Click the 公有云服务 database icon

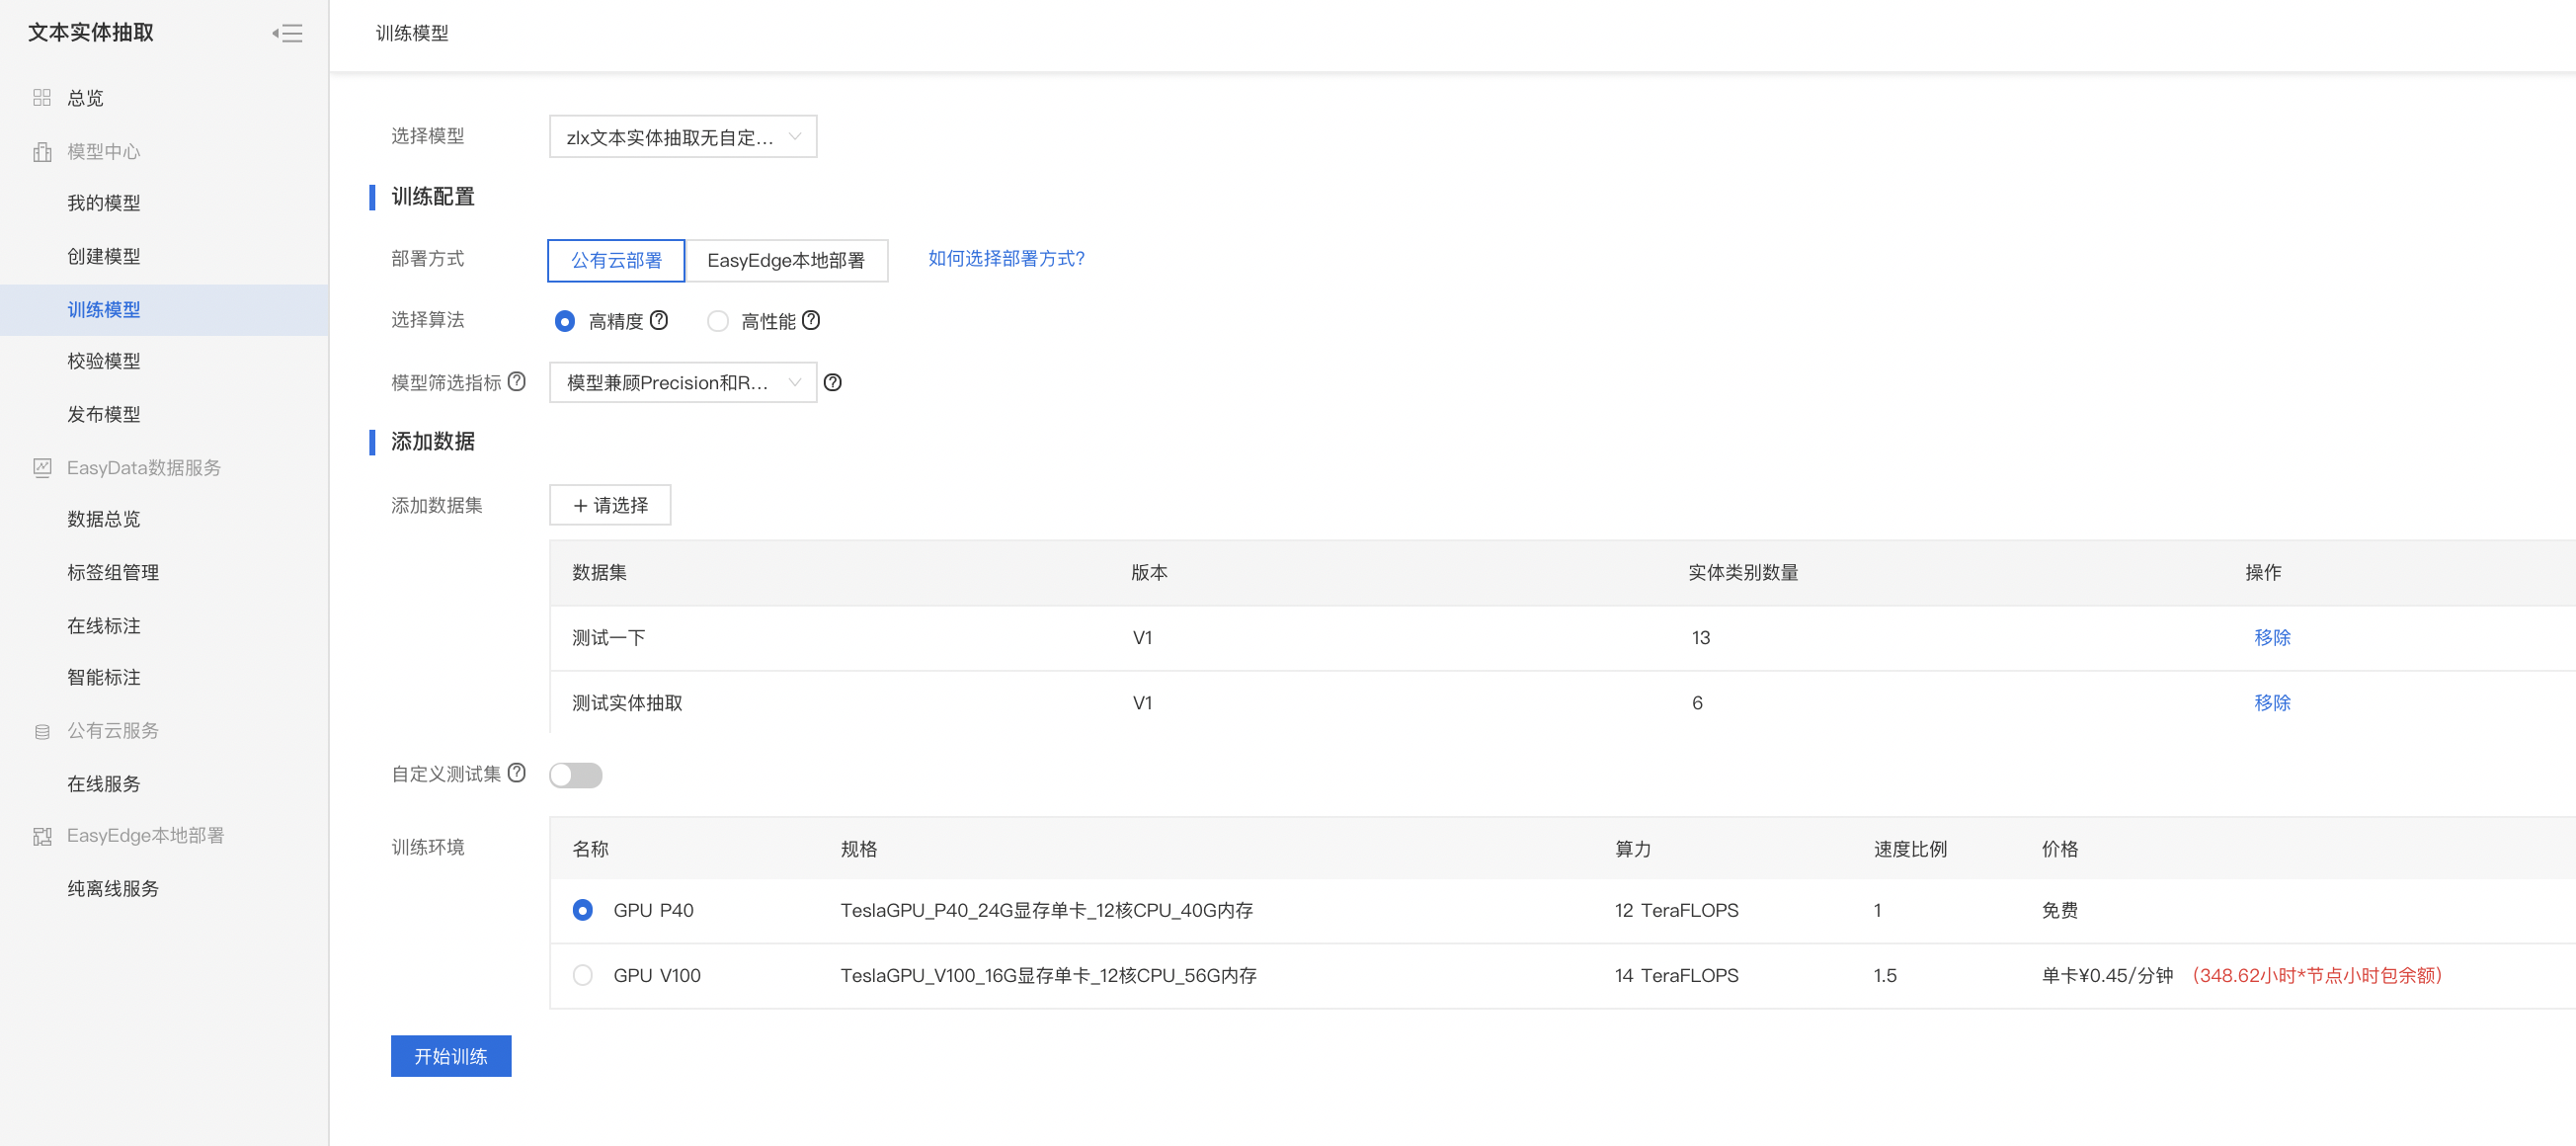42,731
